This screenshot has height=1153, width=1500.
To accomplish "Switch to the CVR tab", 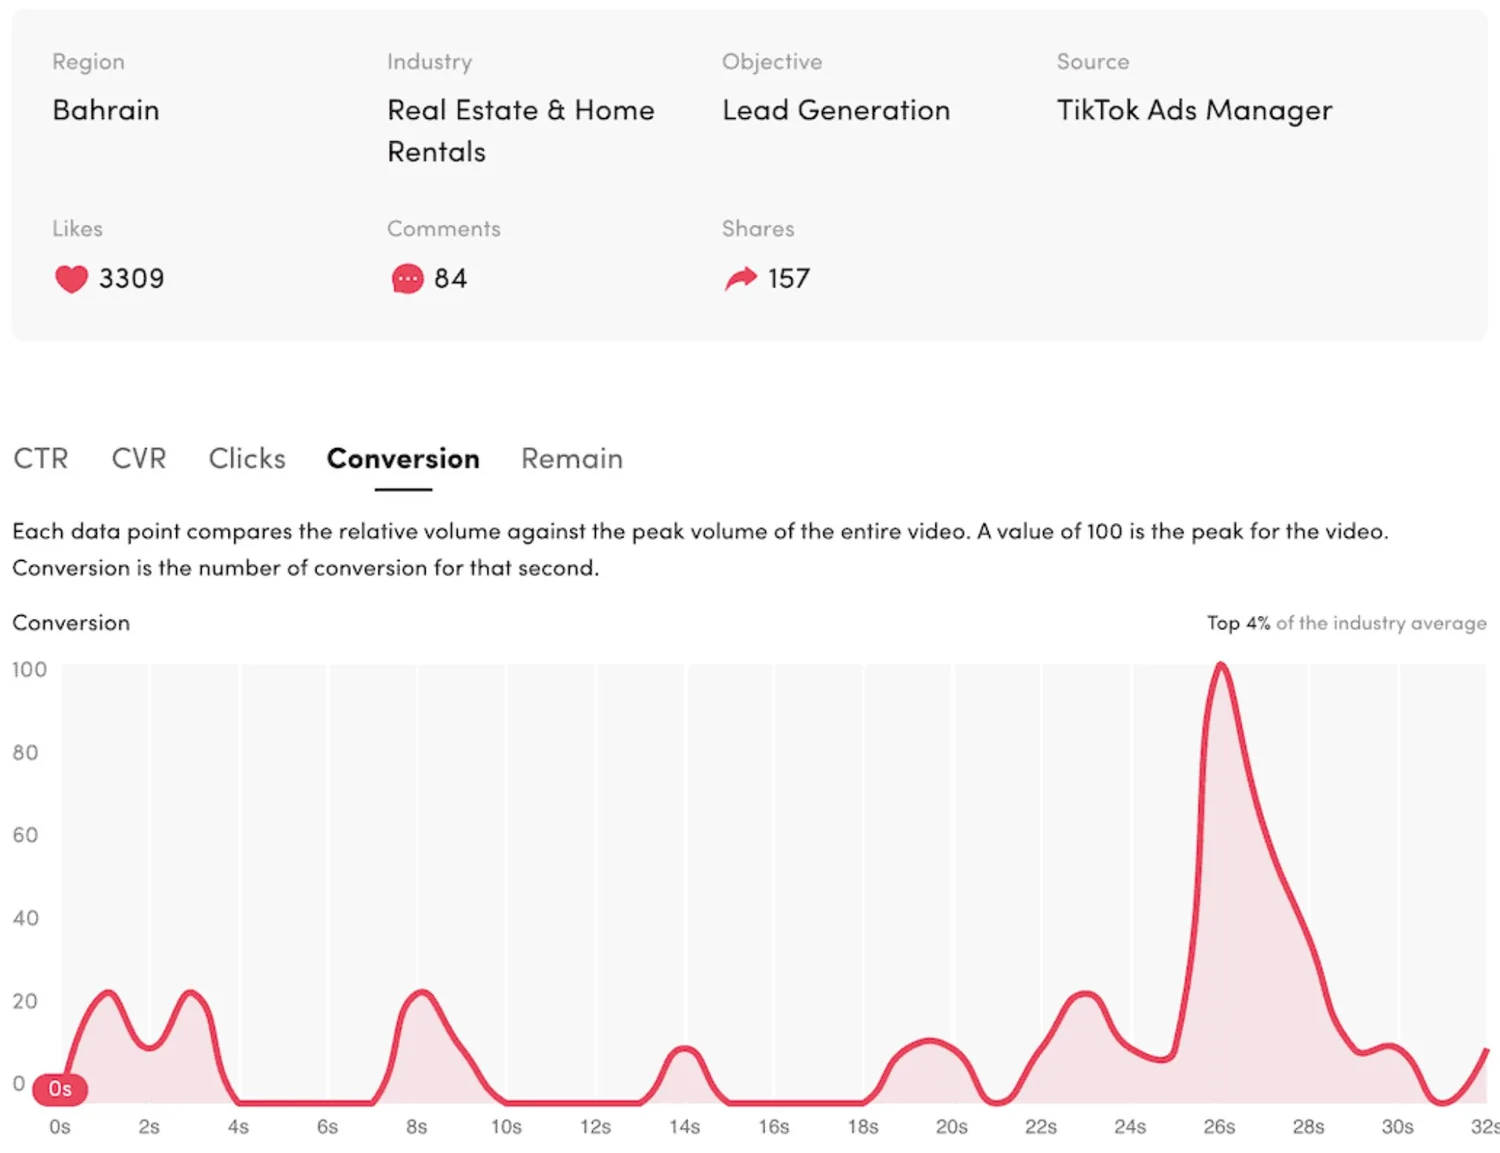I will point(139,458).
